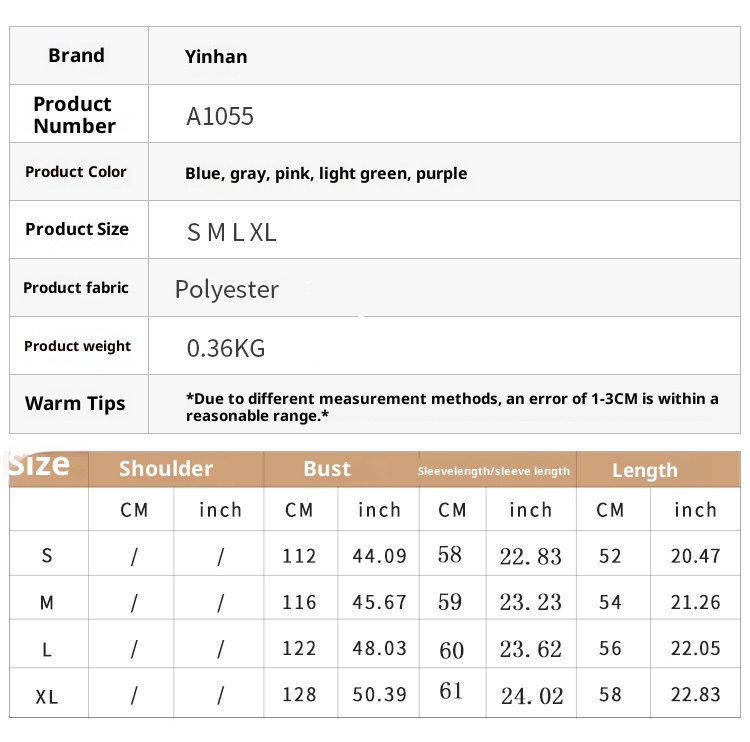Click the Length column header
The image size is (750, 742).
click(645, 470)
